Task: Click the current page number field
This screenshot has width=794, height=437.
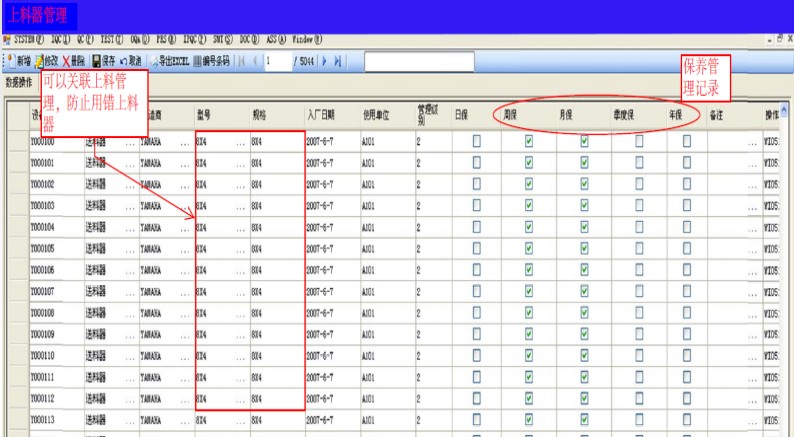Action: (277, 61)
